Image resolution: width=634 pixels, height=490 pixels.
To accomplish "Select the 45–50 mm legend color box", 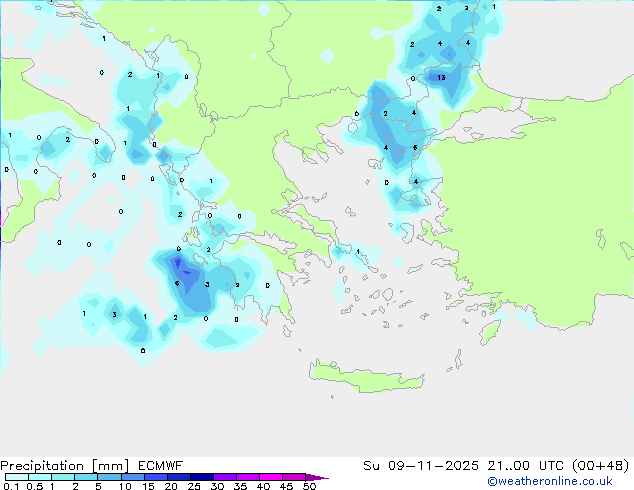I will (x=294, y=477).
